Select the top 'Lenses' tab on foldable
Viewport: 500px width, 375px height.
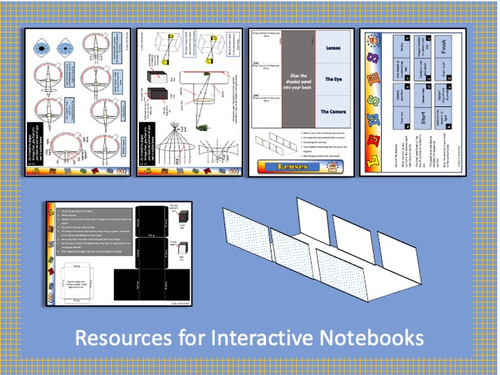333,48
